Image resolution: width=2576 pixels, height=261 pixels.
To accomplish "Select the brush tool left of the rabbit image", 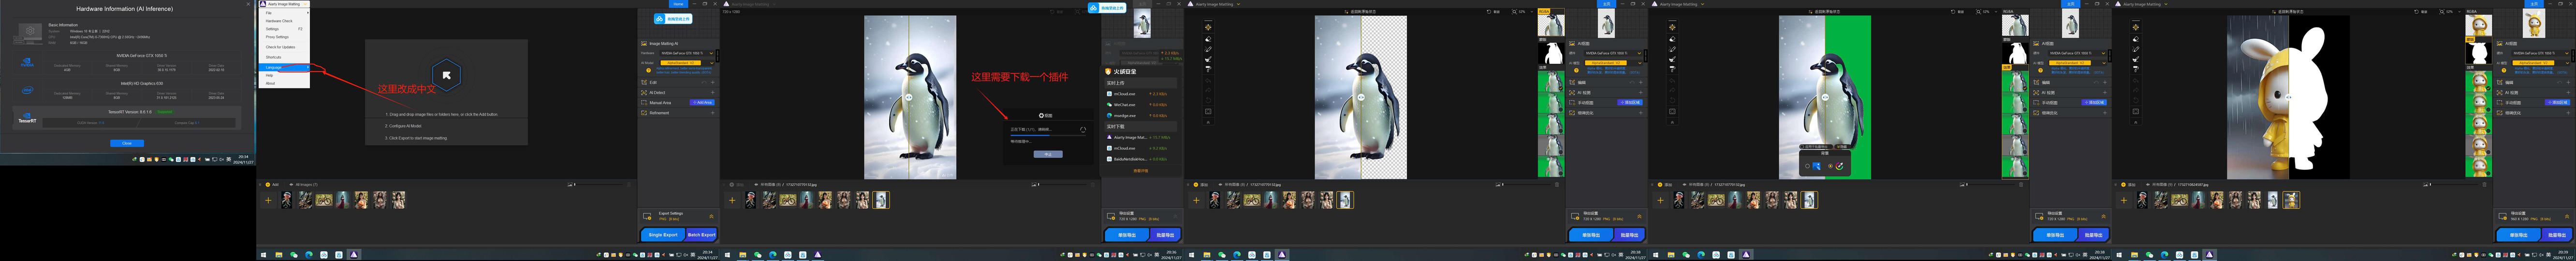I will coord(2136,49).
